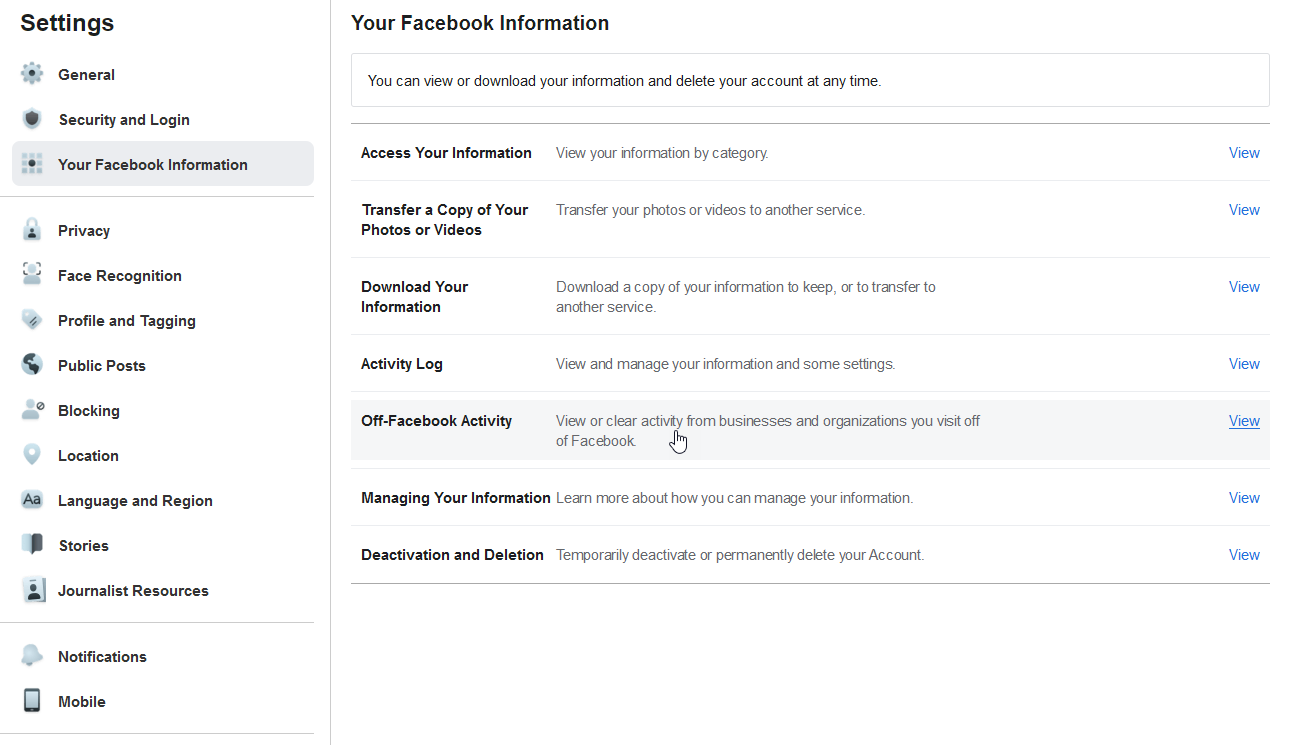The width and height of the screenshot is (1296, 745).
Task: Click the Public Posts globe icon
Action: pyautogui.click(x=32, y=365)
